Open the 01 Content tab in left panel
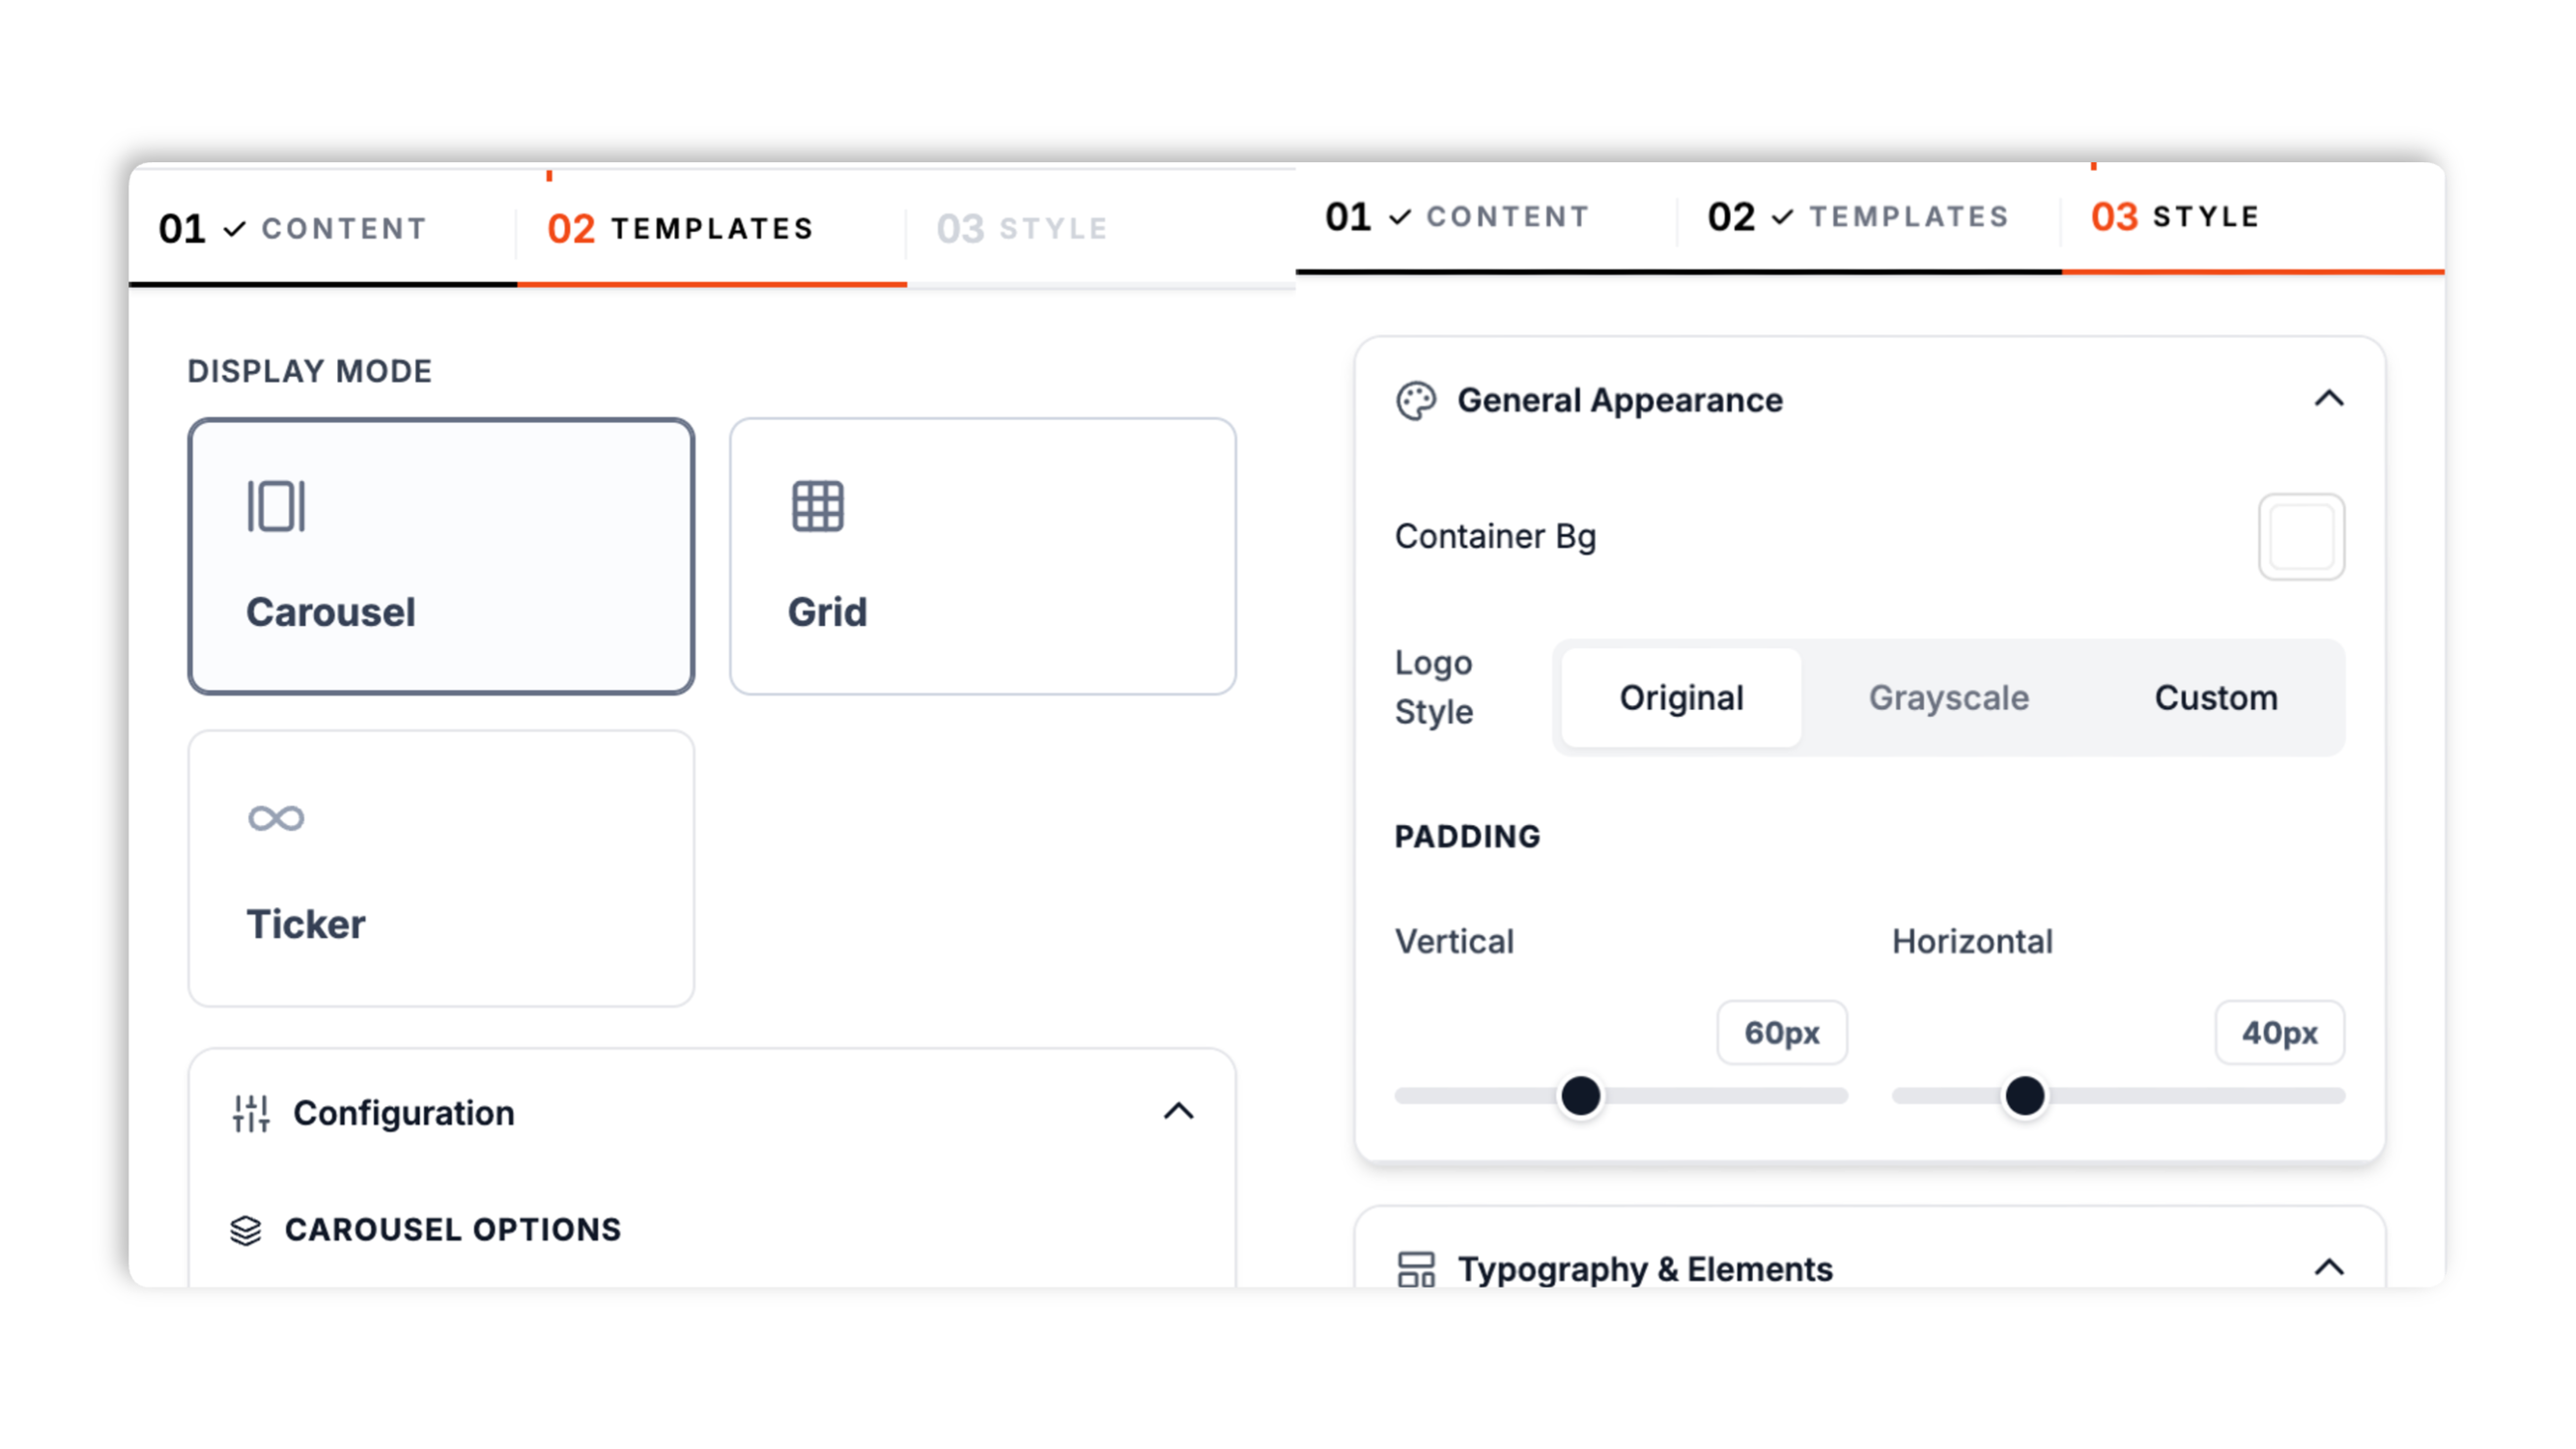 (323, 229)
